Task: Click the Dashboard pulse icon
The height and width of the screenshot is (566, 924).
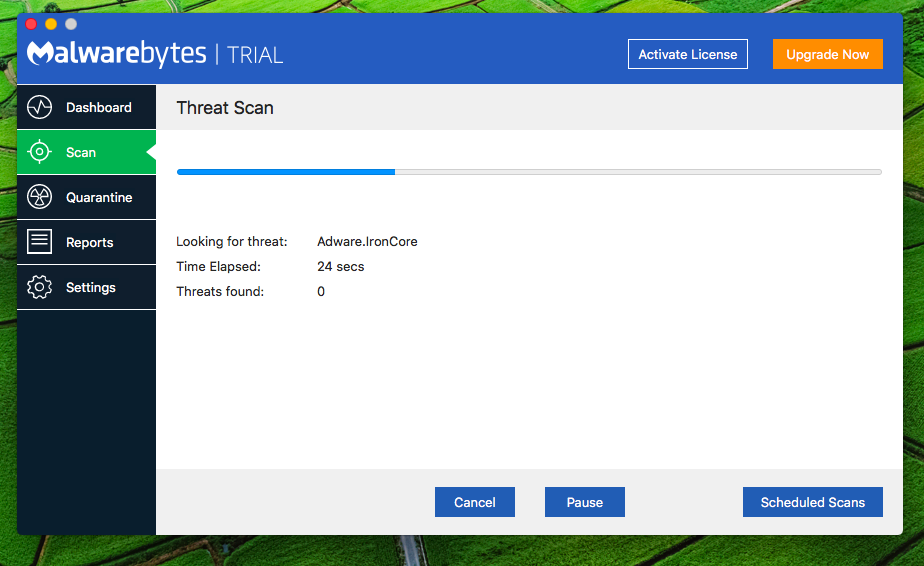Action: point(39,107)
